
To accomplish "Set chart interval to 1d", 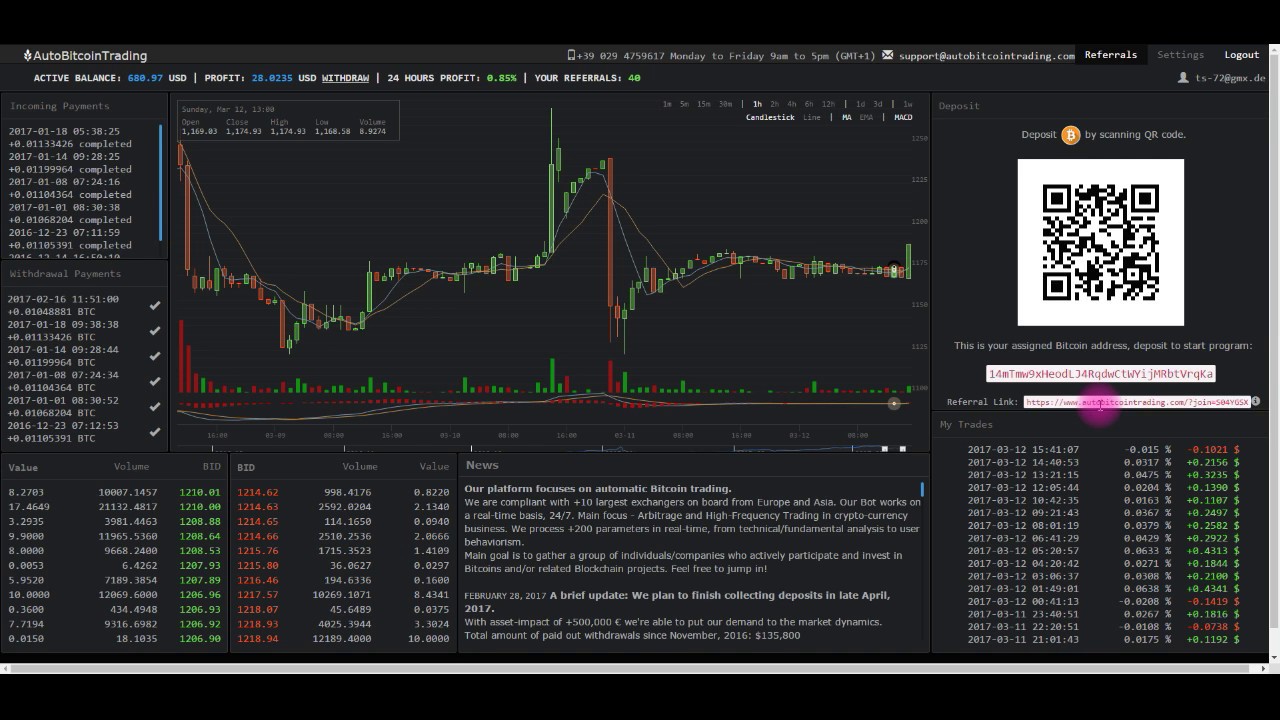I will [x=860, y=104].
